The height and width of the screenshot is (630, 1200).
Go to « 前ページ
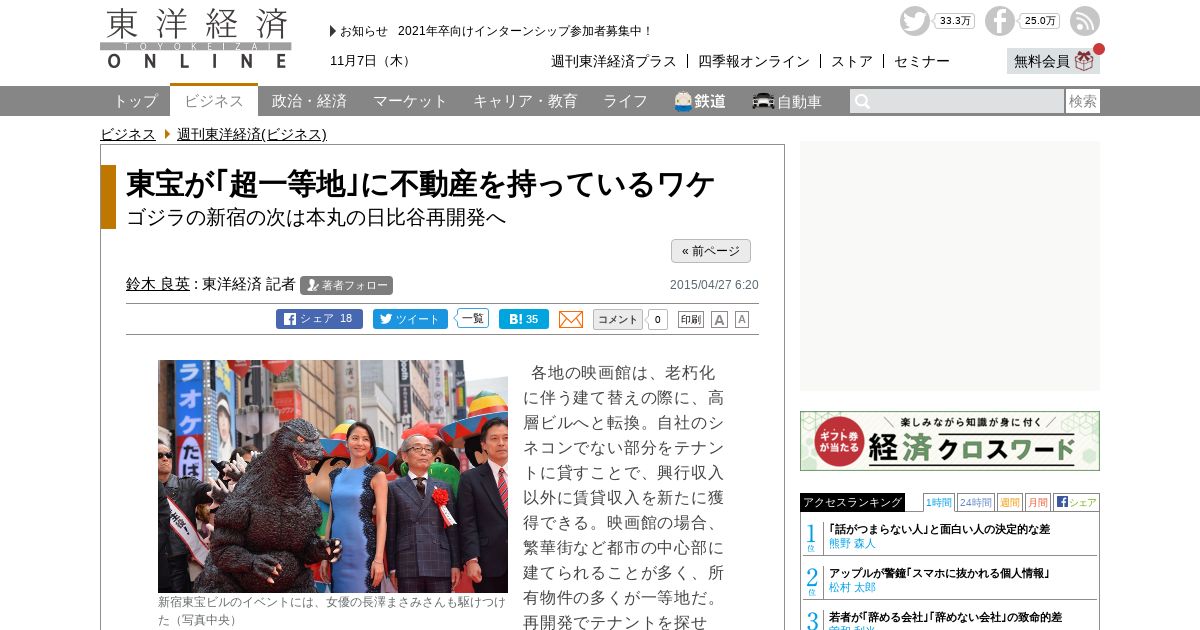click(711, 251)
